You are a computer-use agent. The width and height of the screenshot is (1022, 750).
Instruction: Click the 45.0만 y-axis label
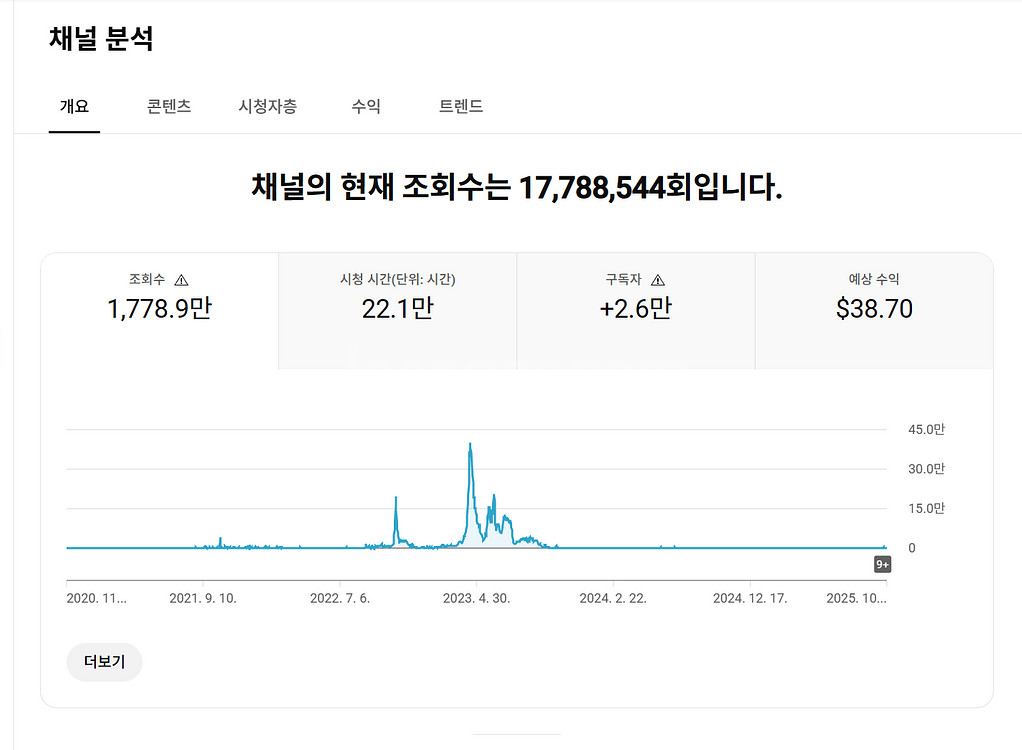pyautogui.click(x=926, y=429)
